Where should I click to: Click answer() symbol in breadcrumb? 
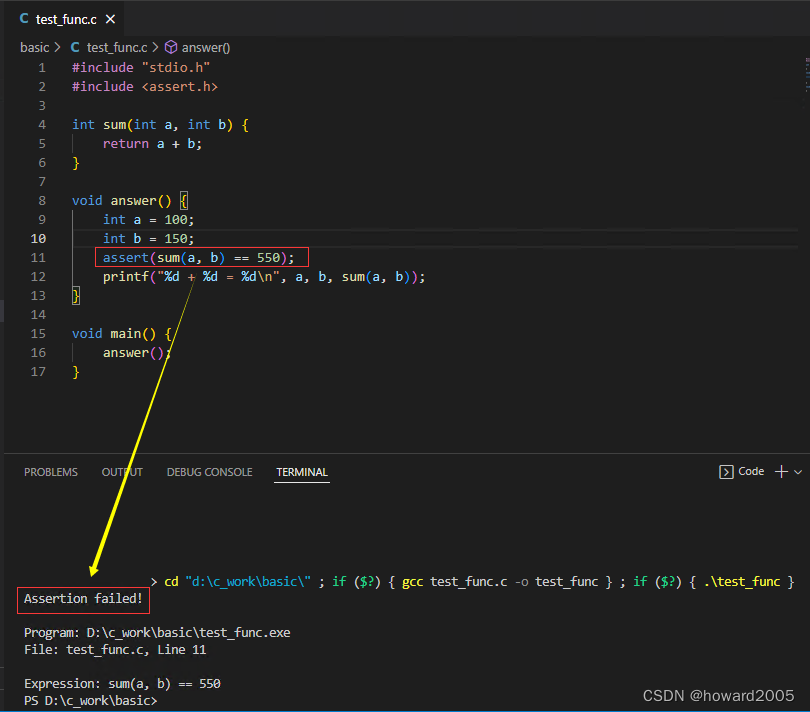click(206, 48)
